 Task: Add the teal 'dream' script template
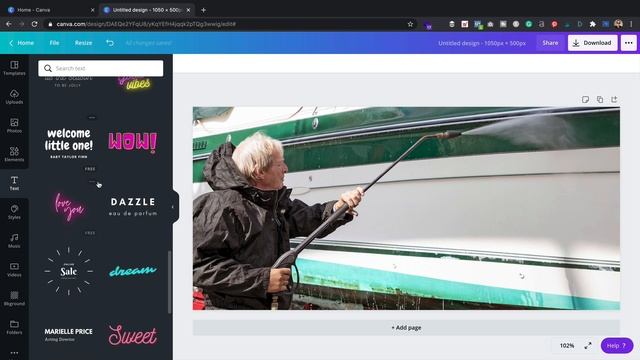(133, 271)
